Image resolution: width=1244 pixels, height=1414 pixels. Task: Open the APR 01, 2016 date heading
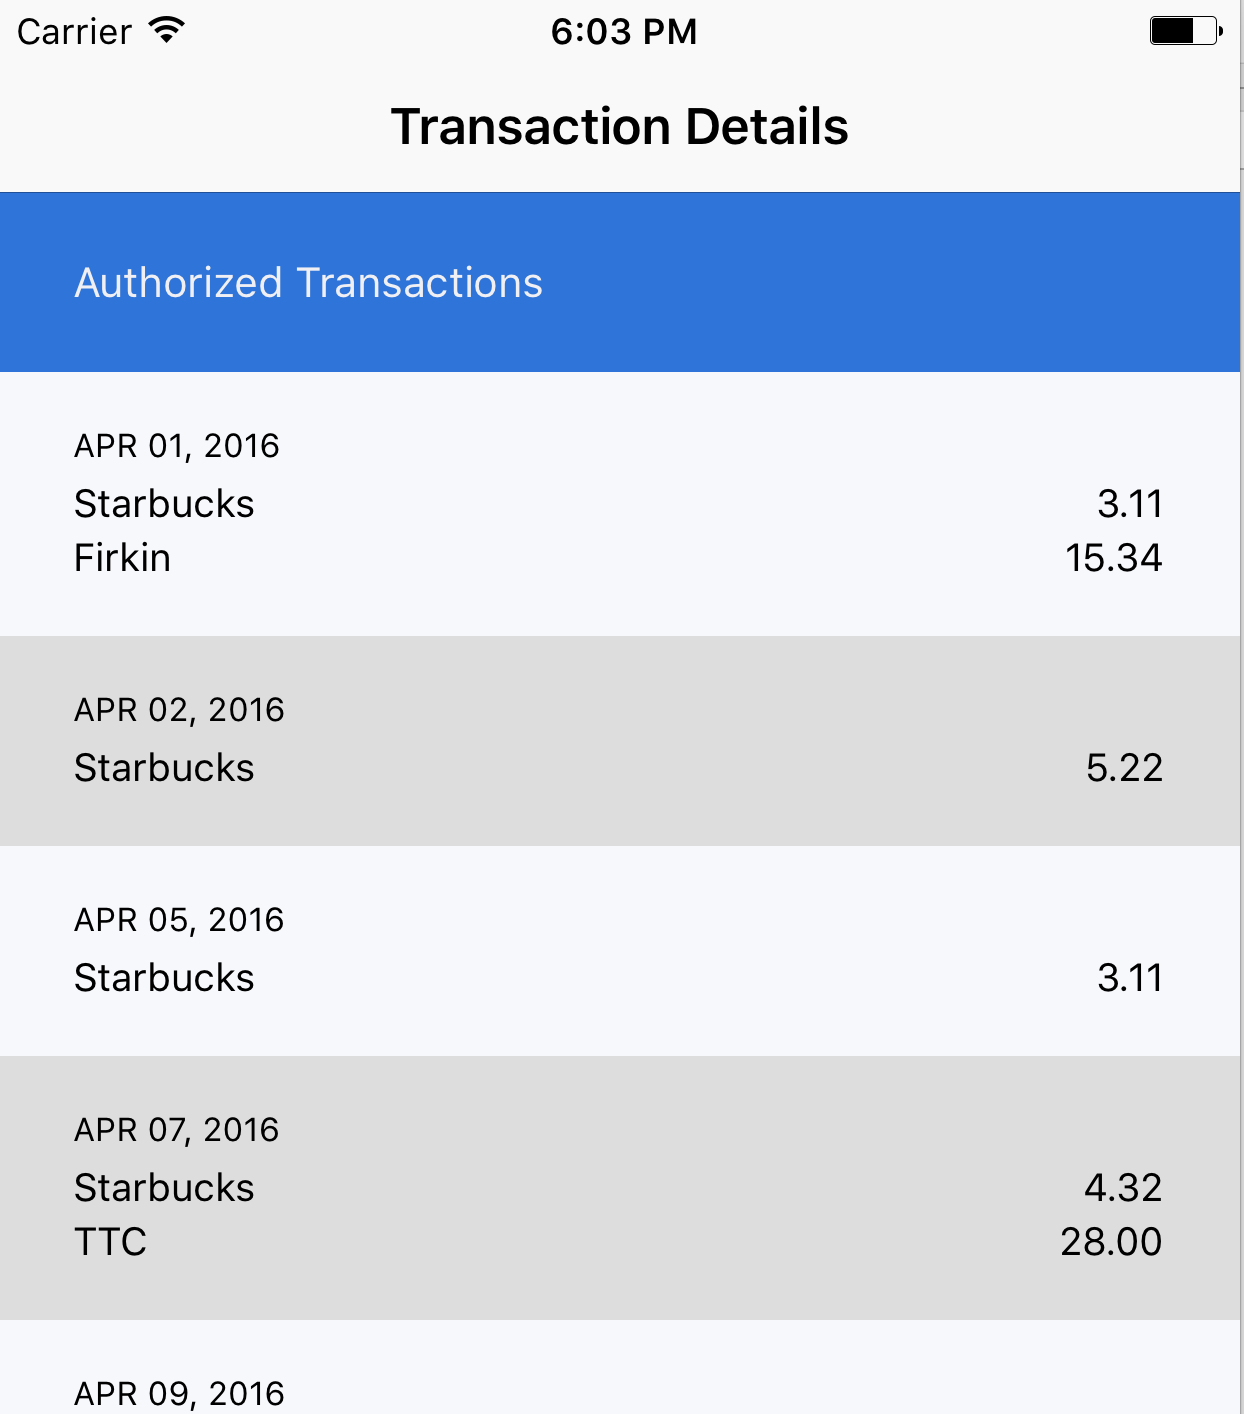177,446
